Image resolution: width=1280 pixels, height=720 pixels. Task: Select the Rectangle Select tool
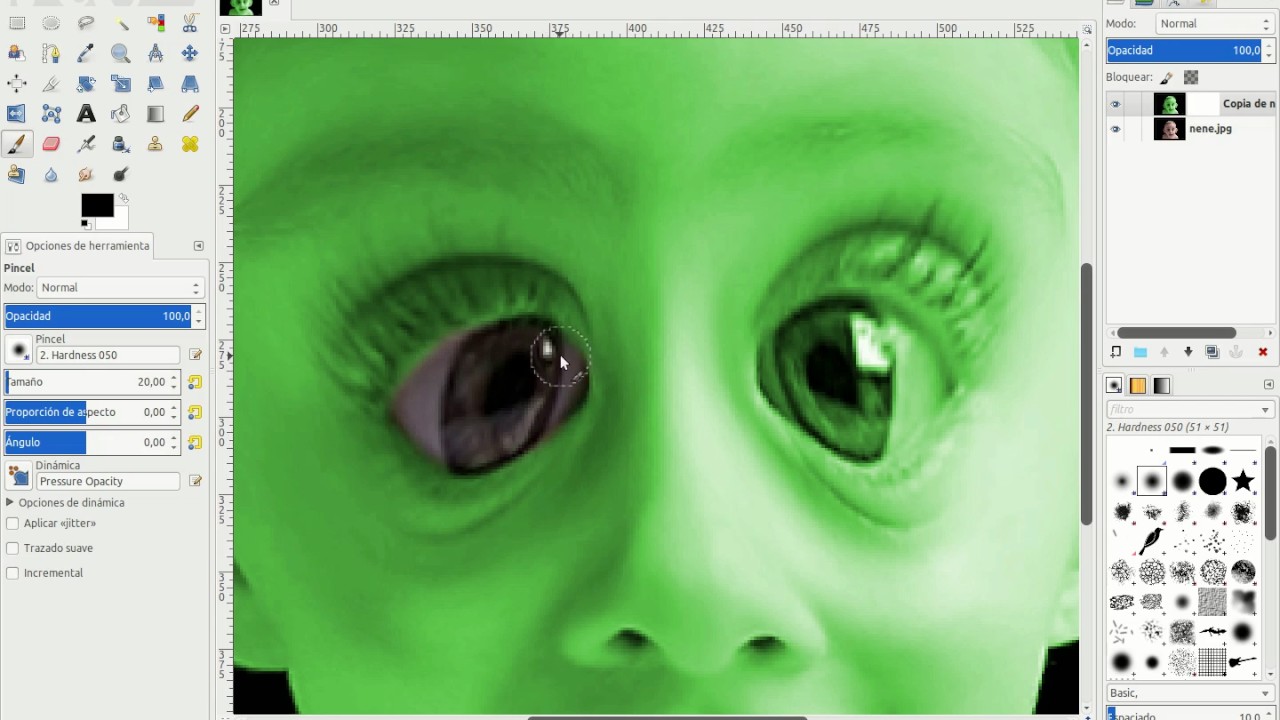[x=17, y=23]
